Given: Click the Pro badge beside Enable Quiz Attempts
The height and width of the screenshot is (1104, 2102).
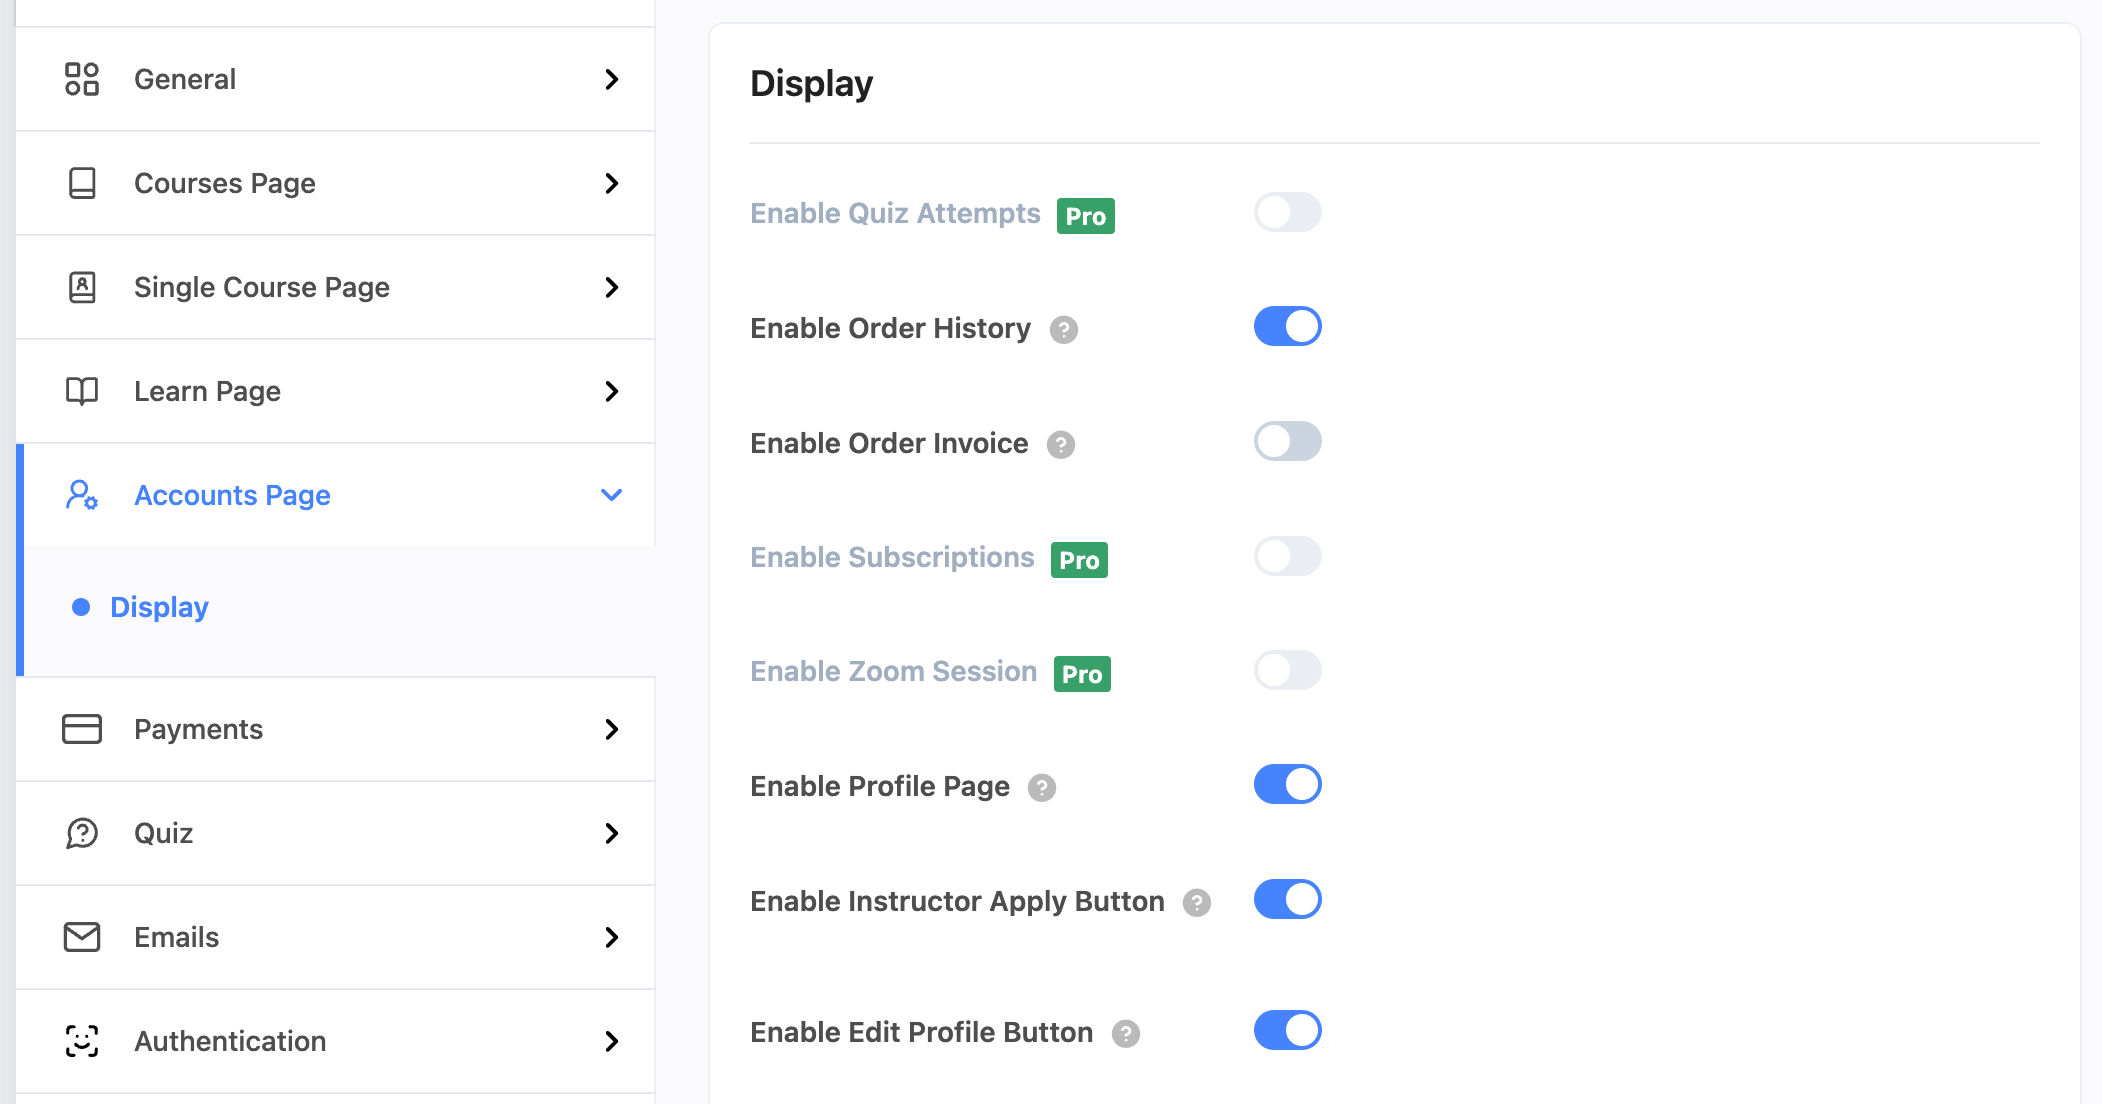Looking at the screenshot, I should click(1086, 216).
